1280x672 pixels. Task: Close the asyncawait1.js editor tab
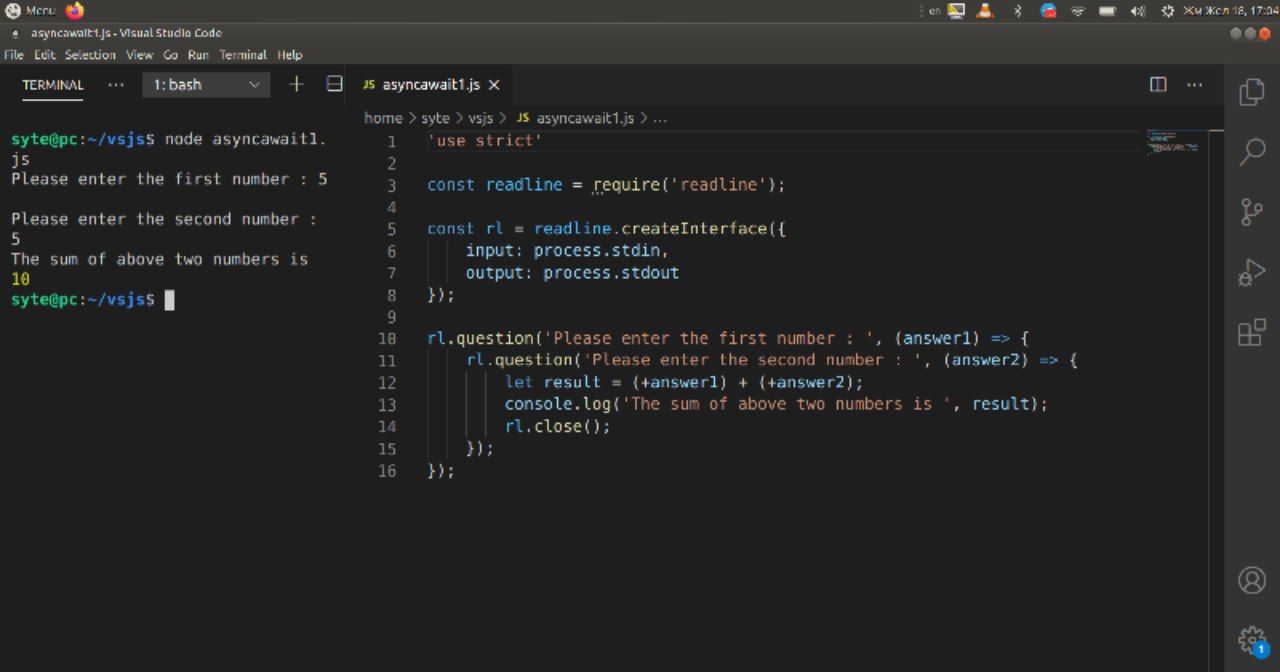point(494,85)
